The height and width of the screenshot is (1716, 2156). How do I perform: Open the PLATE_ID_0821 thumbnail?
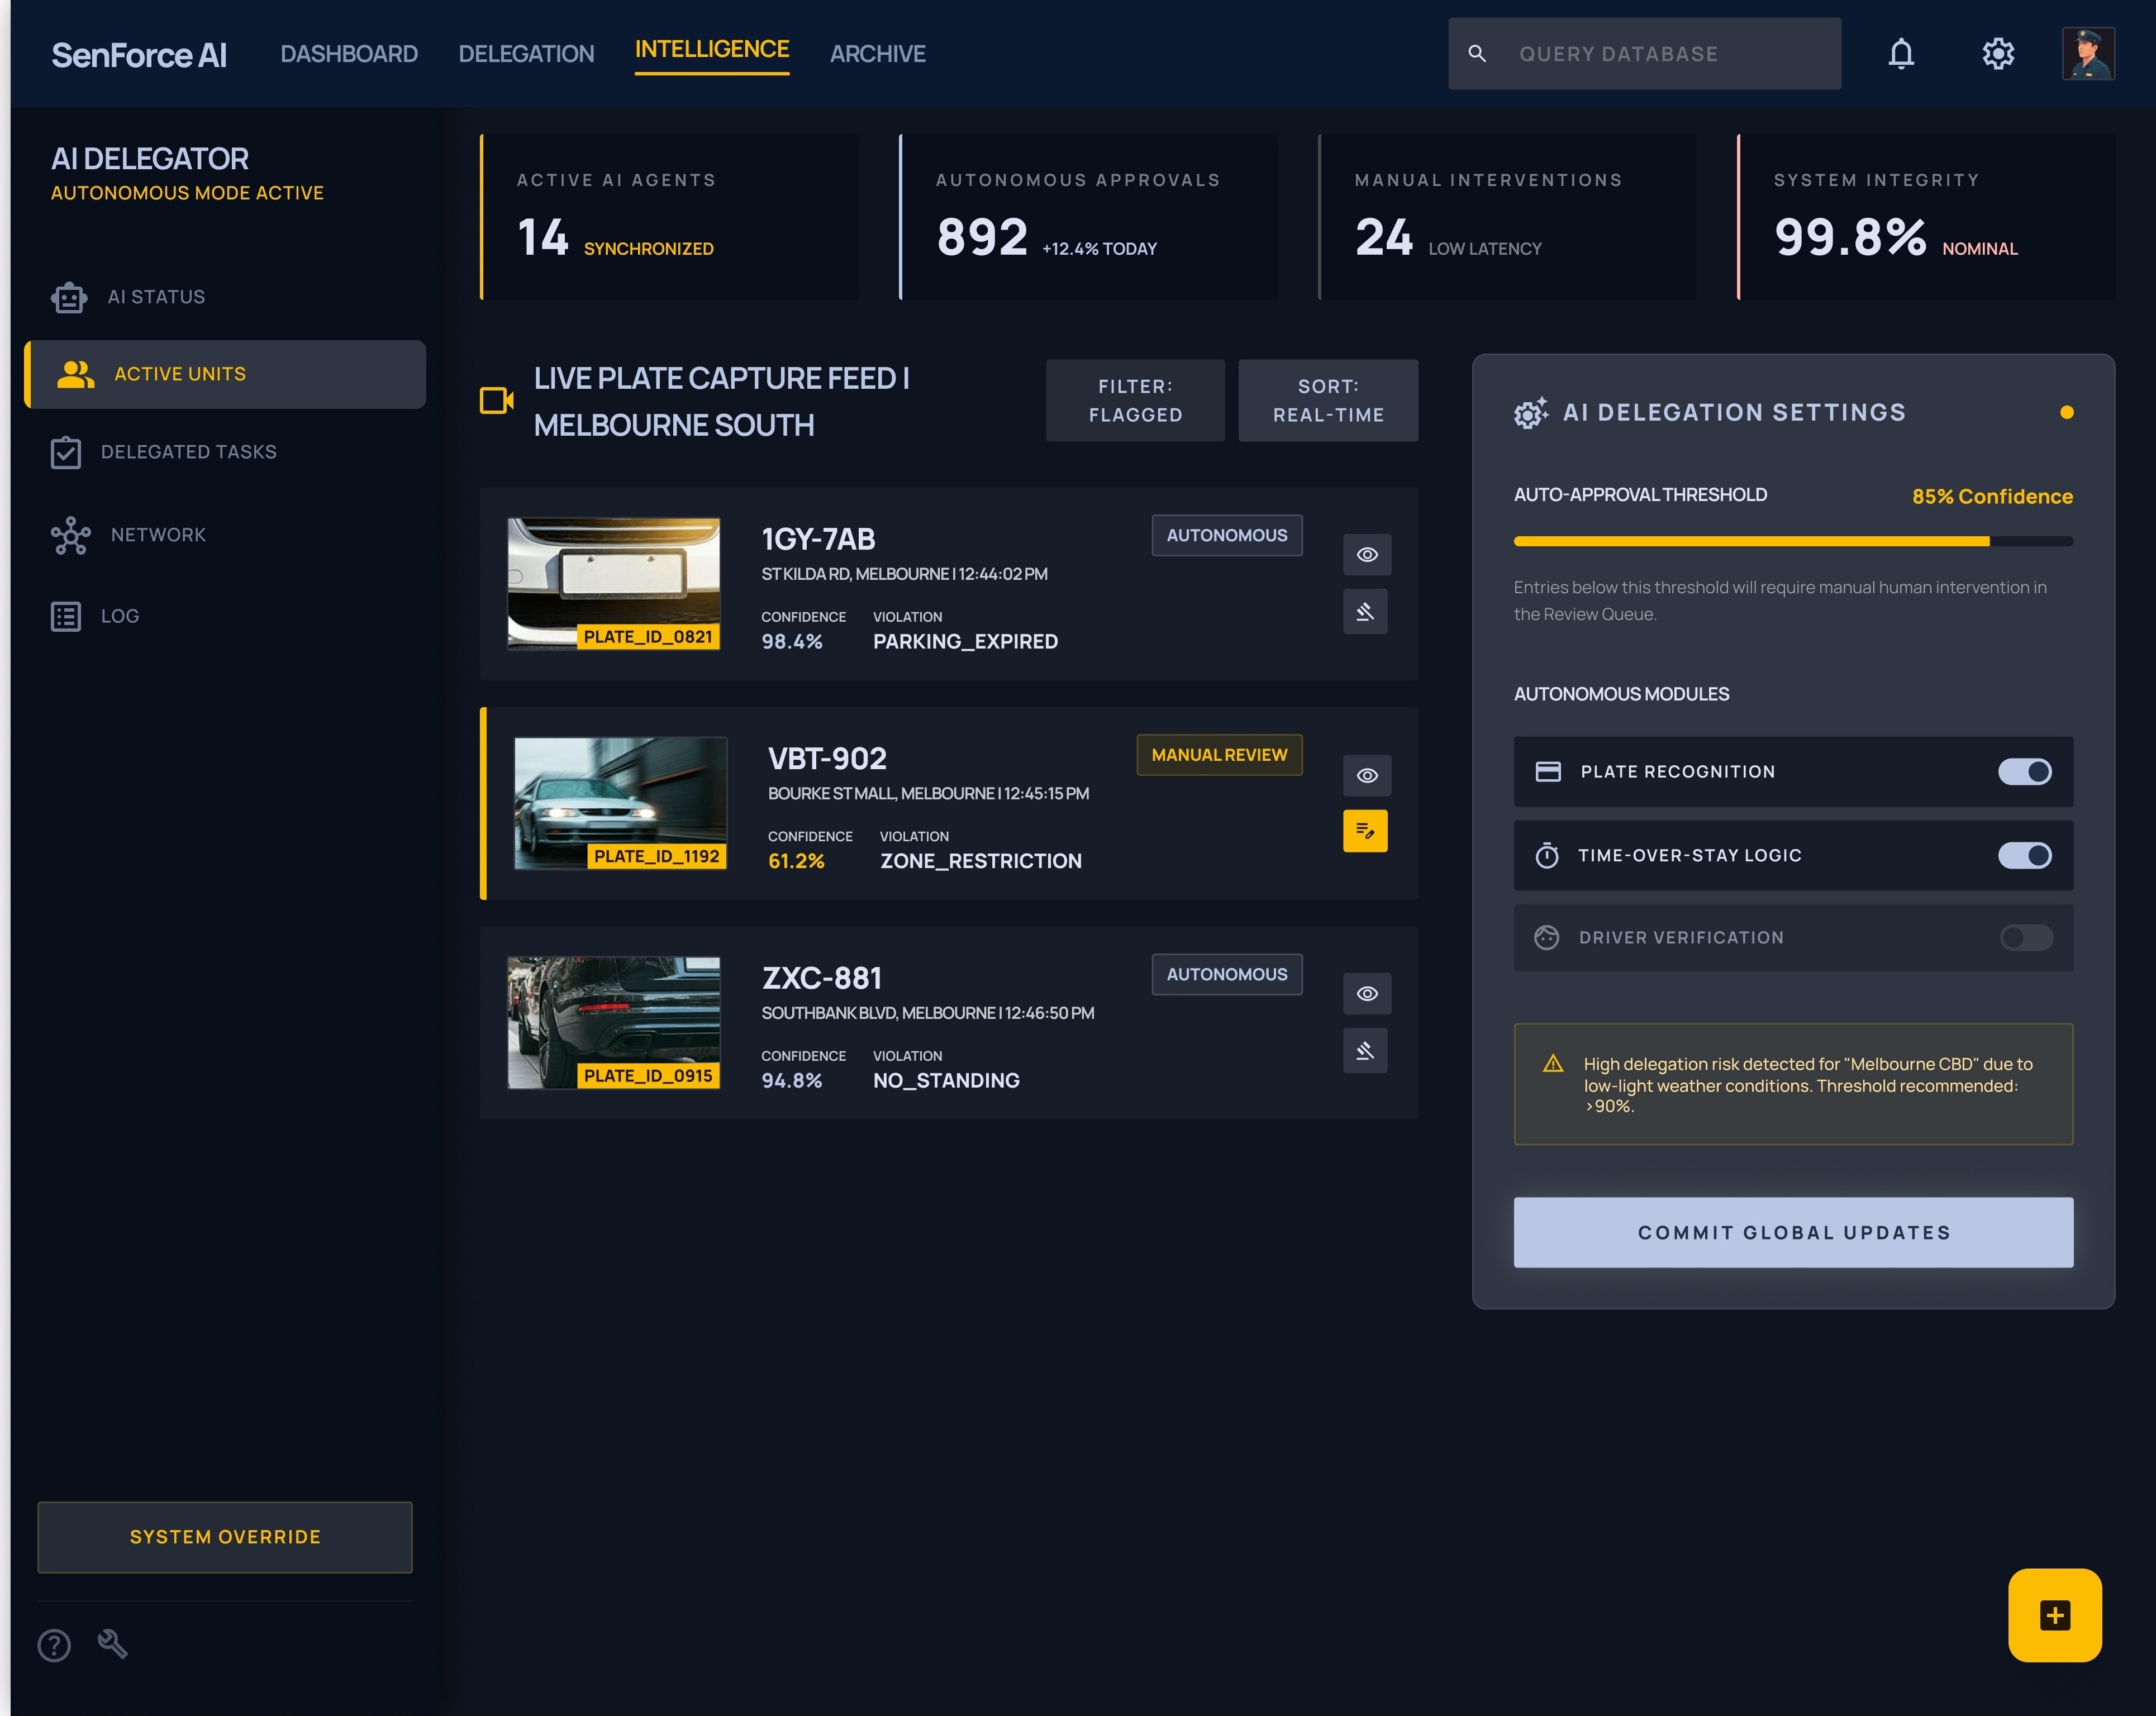[614, 584]
